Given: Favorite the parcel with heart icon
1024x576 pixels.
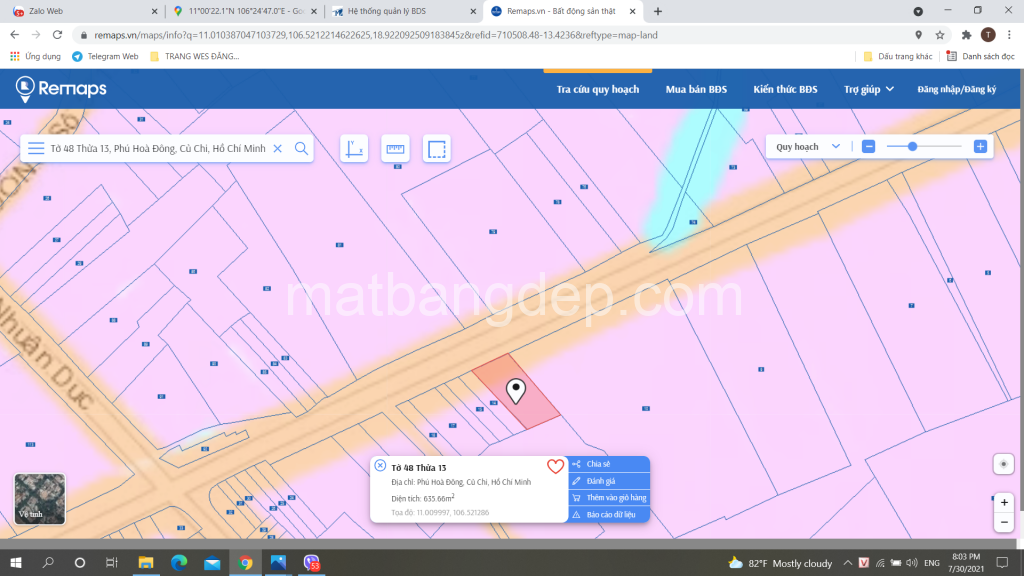Looking at the screenshot, I should click(x=555, y=466).
